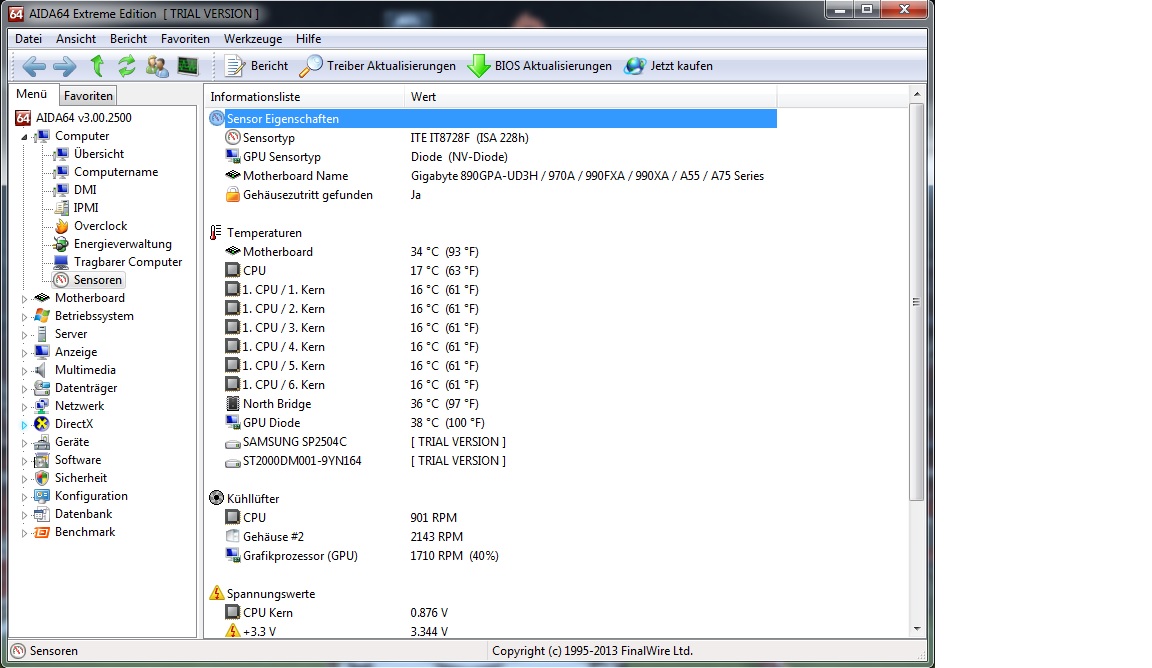Select Overclock tree item
The image size is (1152, 668).
[x=101, y=226]
